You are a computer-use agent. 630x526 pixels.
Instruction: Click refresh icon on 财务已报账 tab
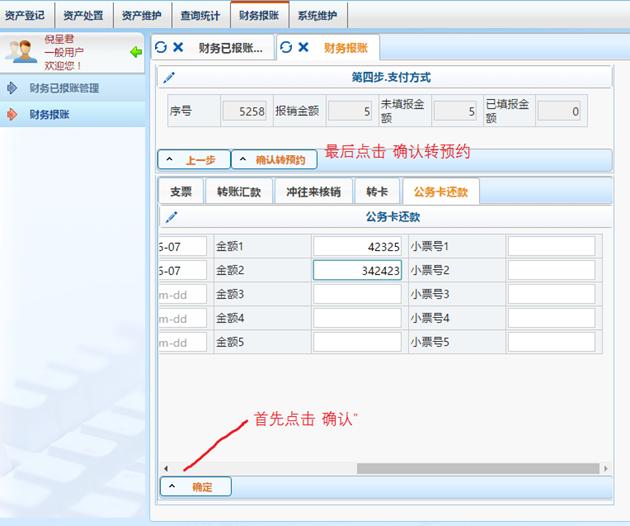pyautogui.click(x=161, y=47)
